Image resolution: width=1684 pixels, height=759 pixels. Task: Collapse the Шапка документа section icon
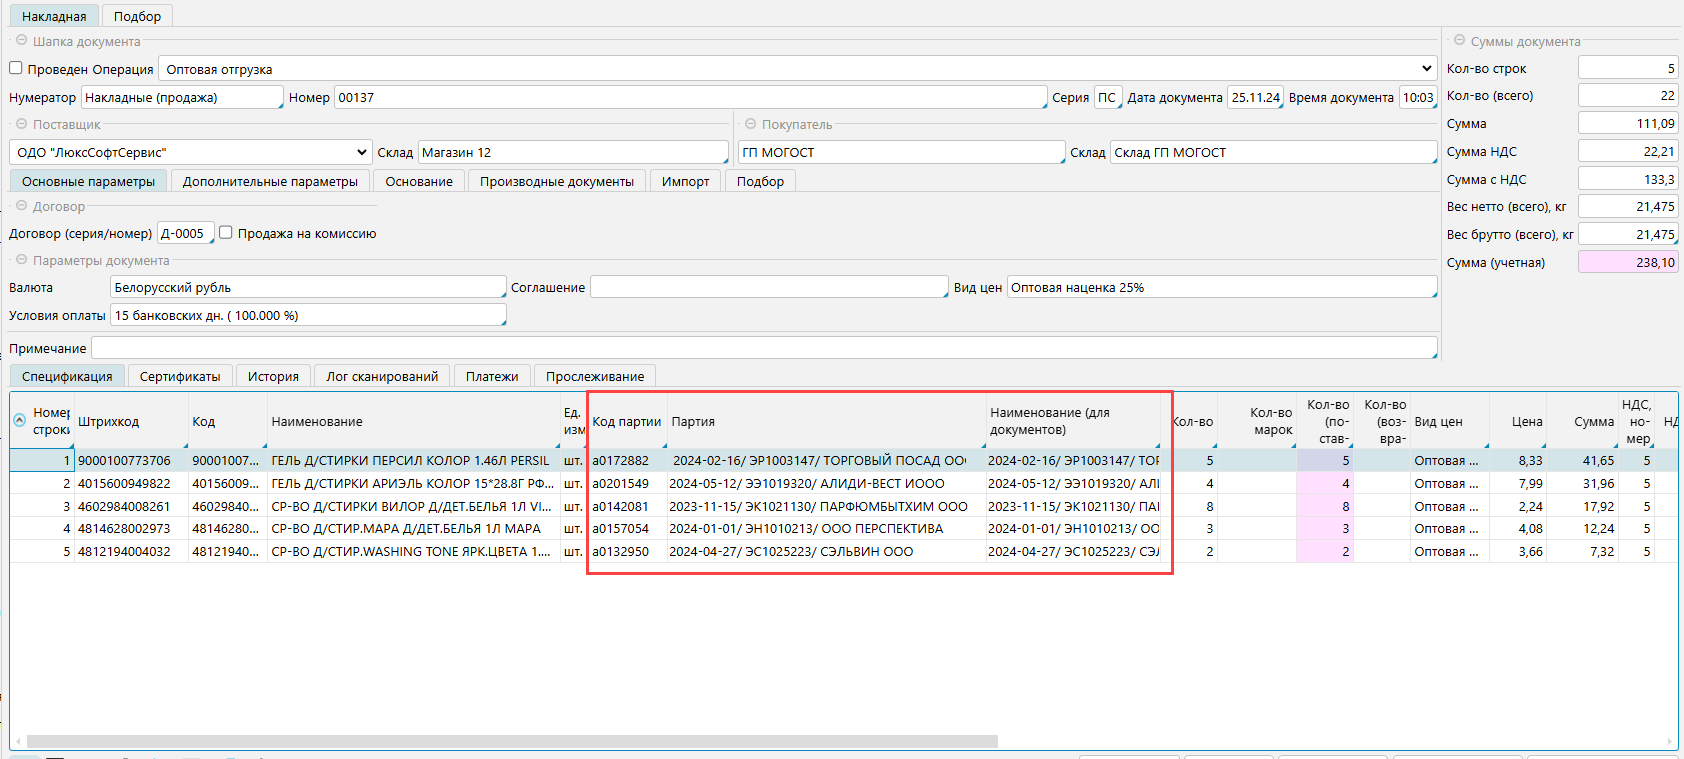tap(21, 41)
